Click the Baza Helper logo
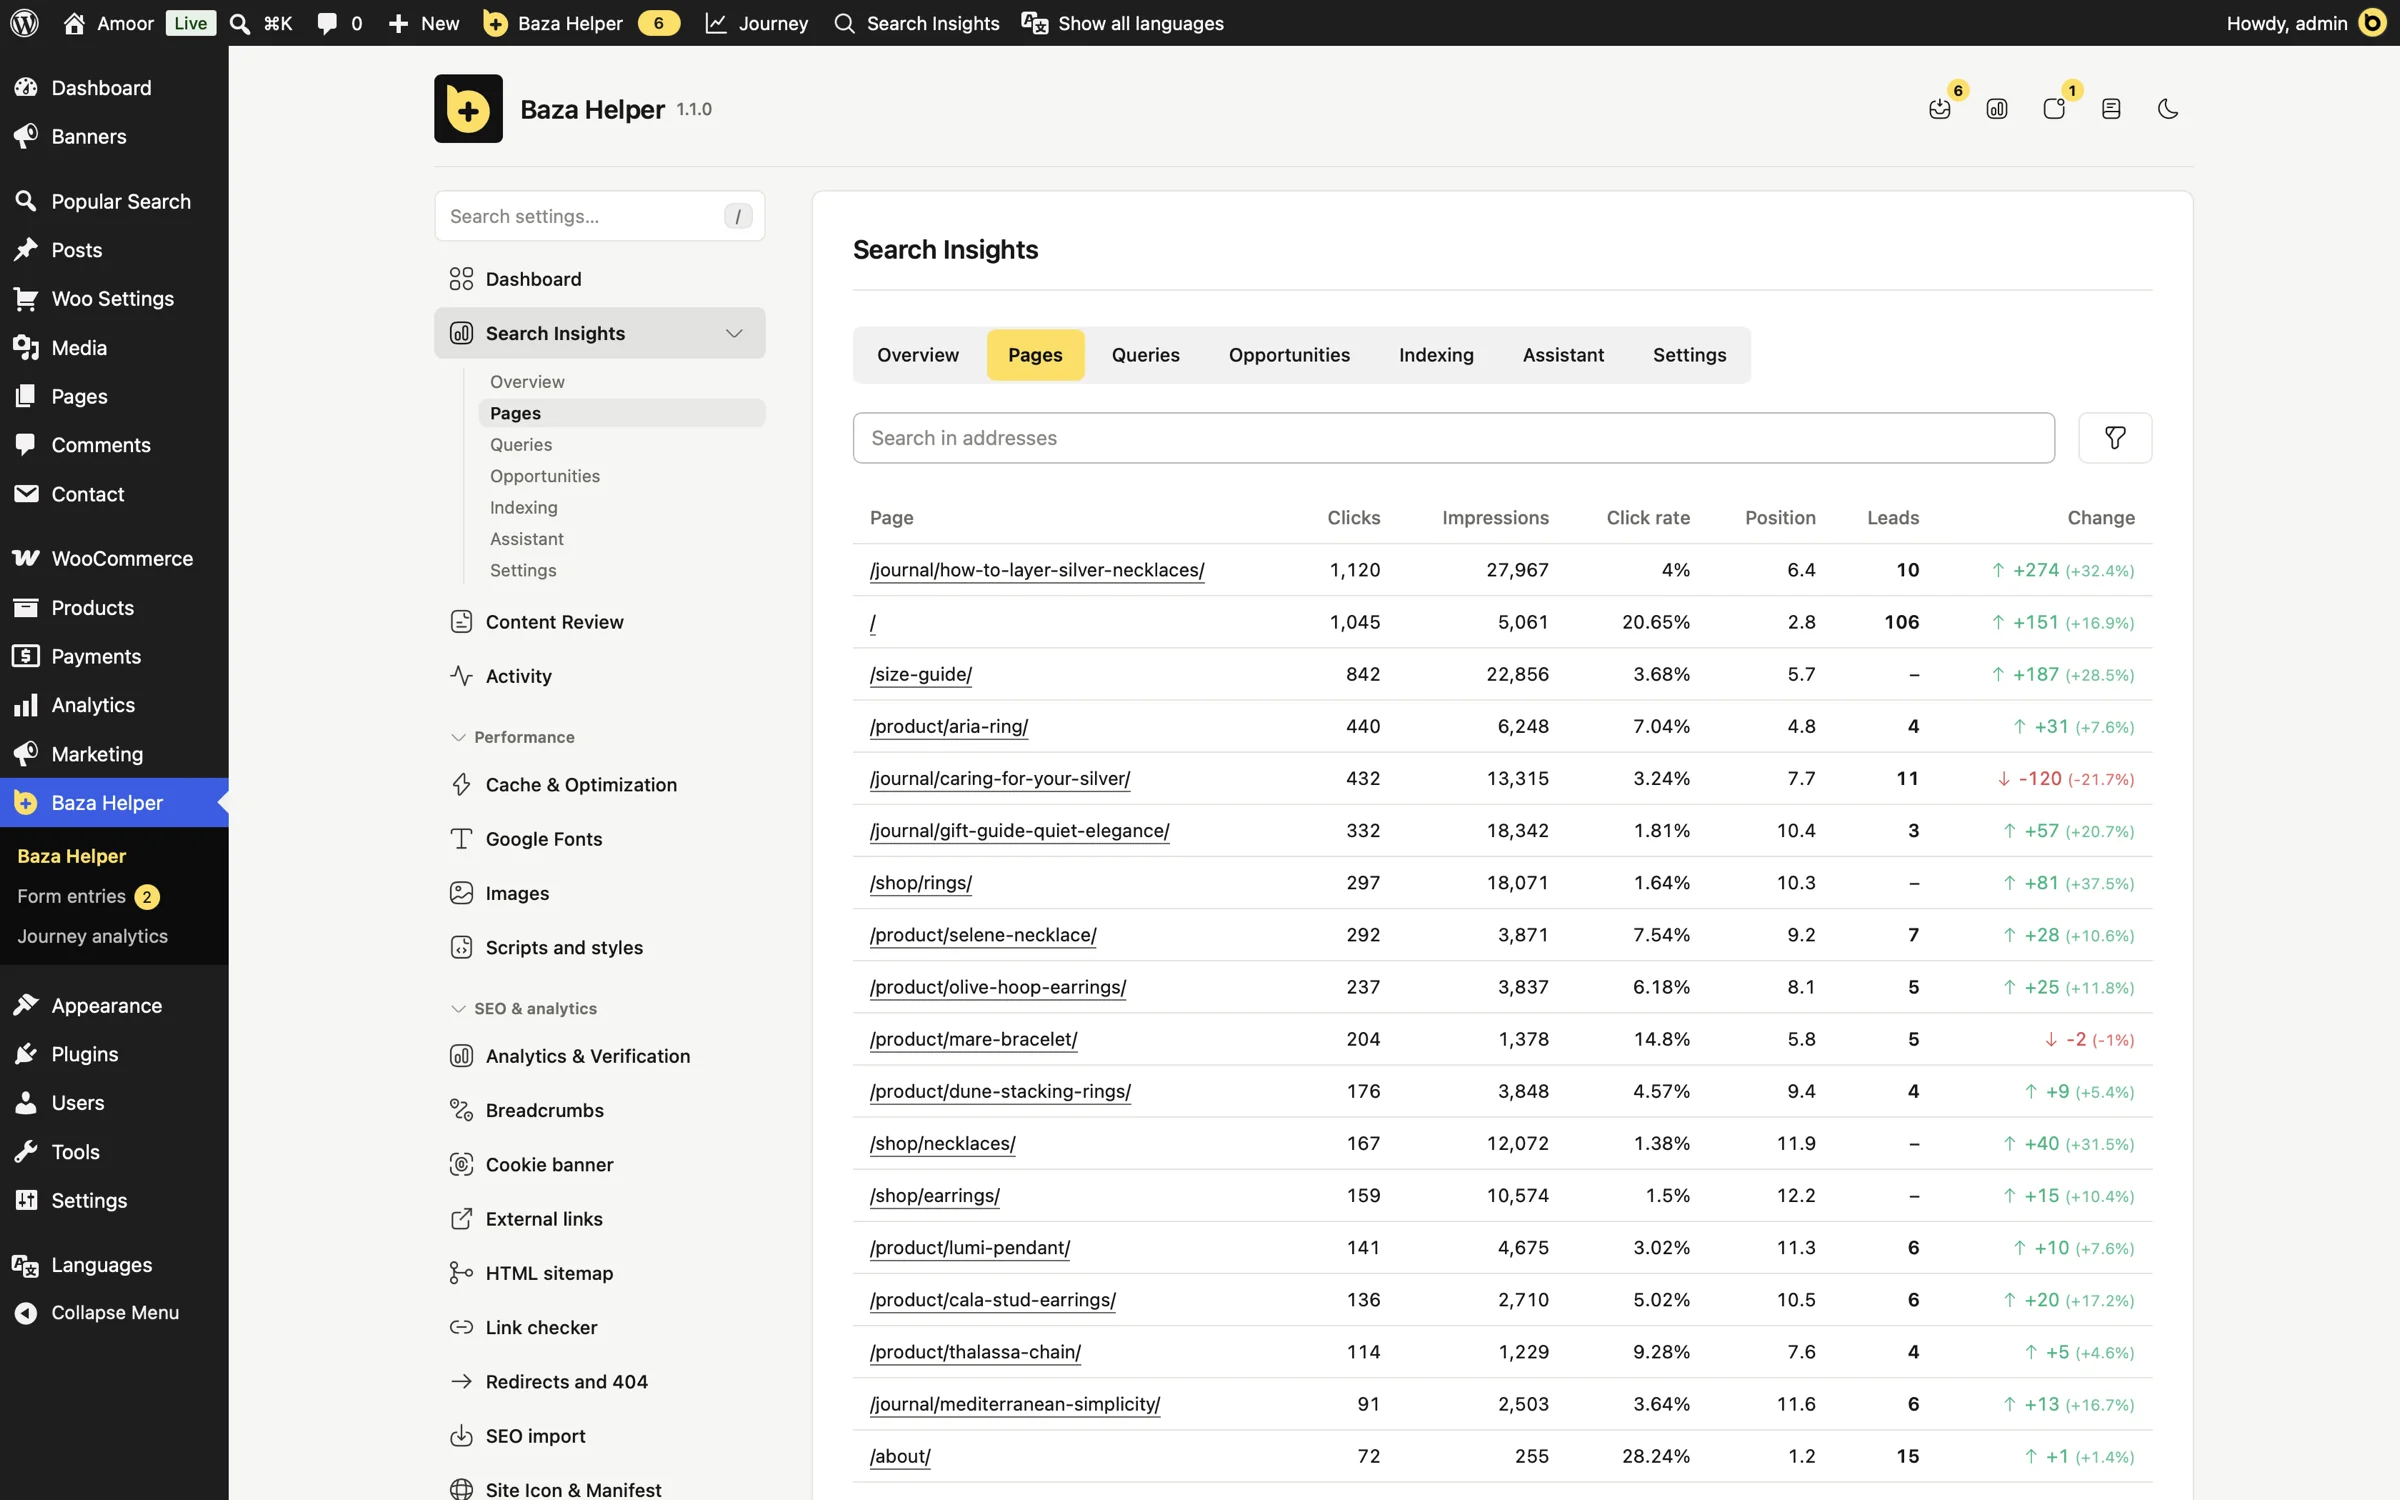This screenshot has width=2400, height=1500. 468,109
